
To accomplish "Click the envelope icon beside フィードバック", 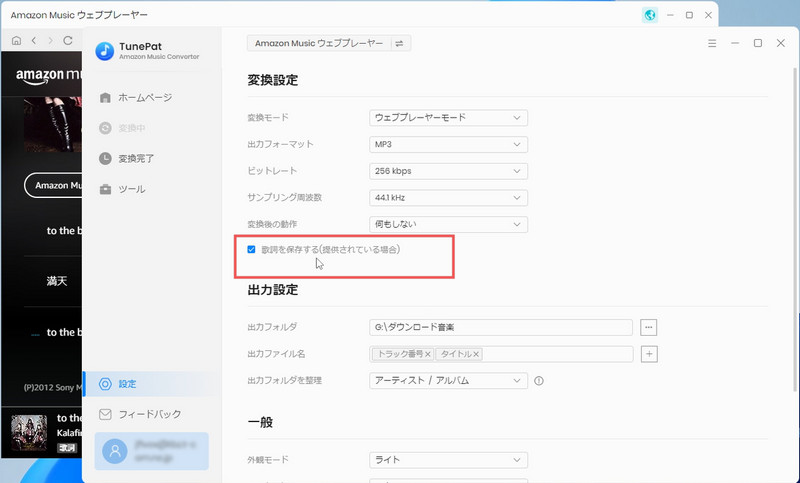I will 105,414.
